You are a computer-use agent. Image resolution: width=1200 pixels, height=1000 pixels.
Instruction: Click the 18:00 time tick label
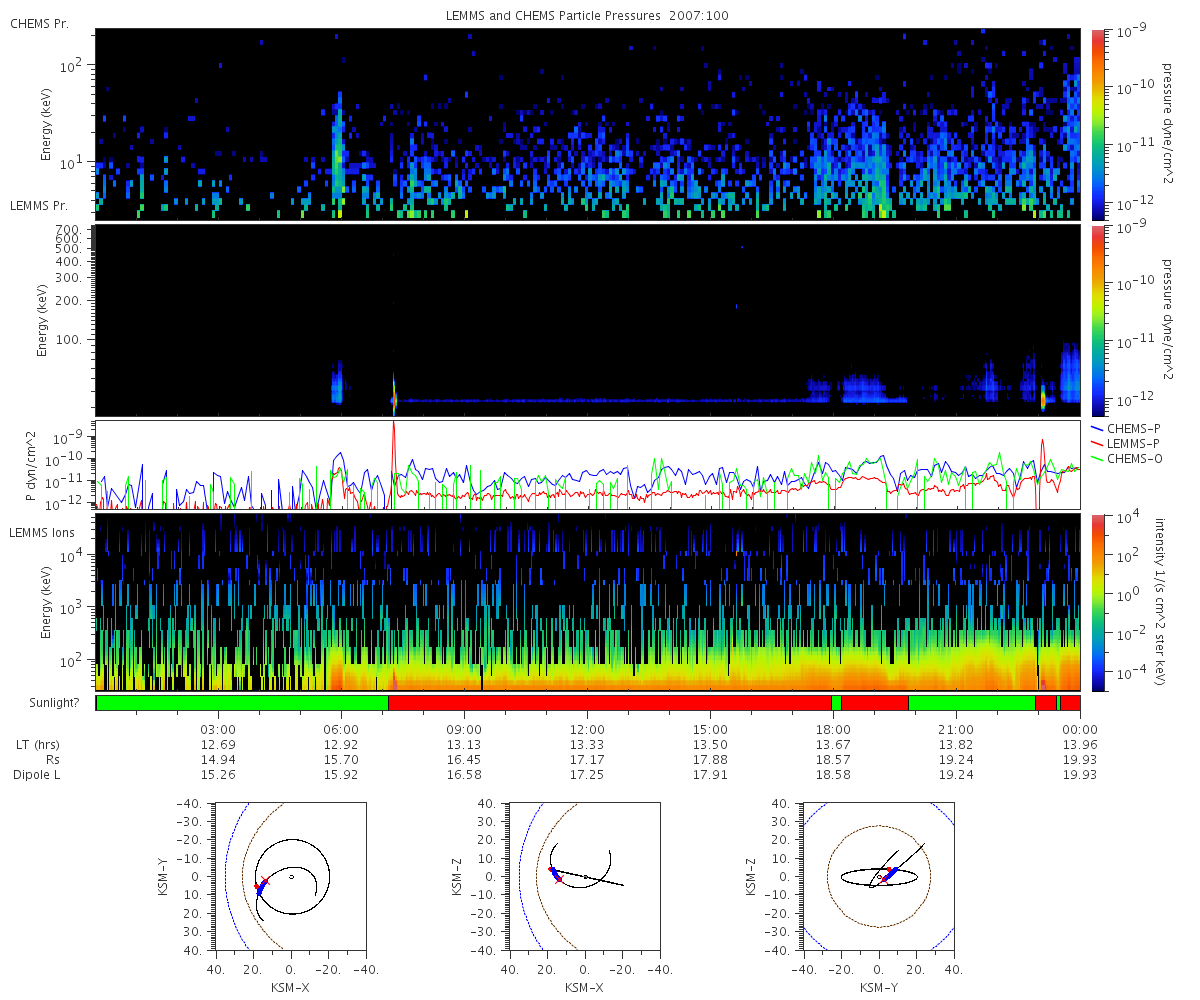coord(833,729)
